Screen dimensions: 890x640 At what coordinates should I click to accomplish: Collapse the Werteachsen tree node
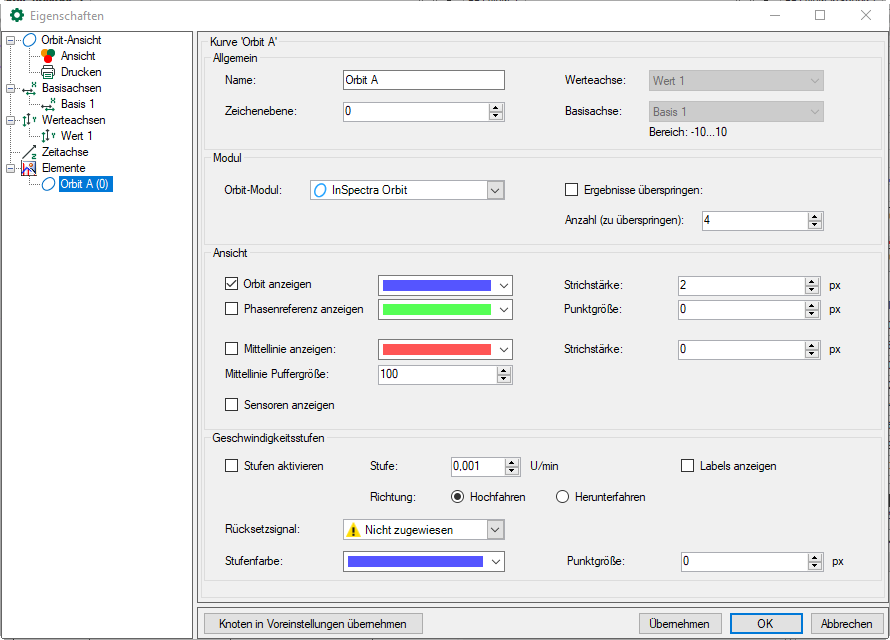10,120
